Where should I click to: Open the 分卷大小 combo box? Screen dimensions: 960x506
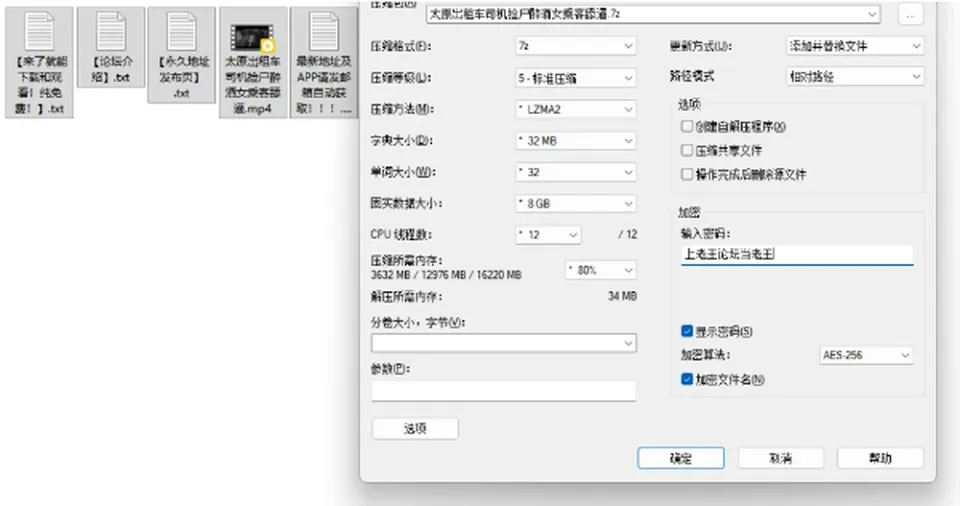point(503,343)
